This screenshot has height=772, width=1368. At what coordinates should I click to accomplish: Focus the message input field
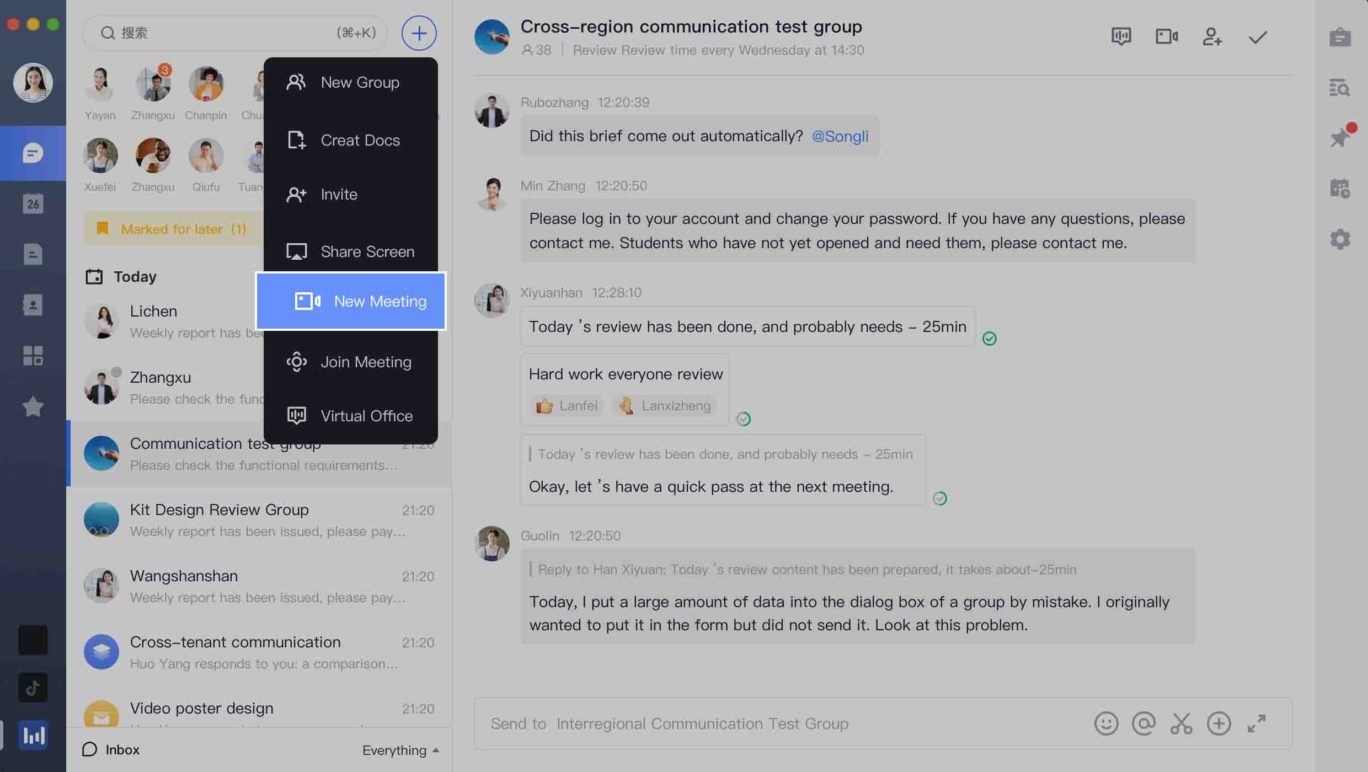pos(780,724)
